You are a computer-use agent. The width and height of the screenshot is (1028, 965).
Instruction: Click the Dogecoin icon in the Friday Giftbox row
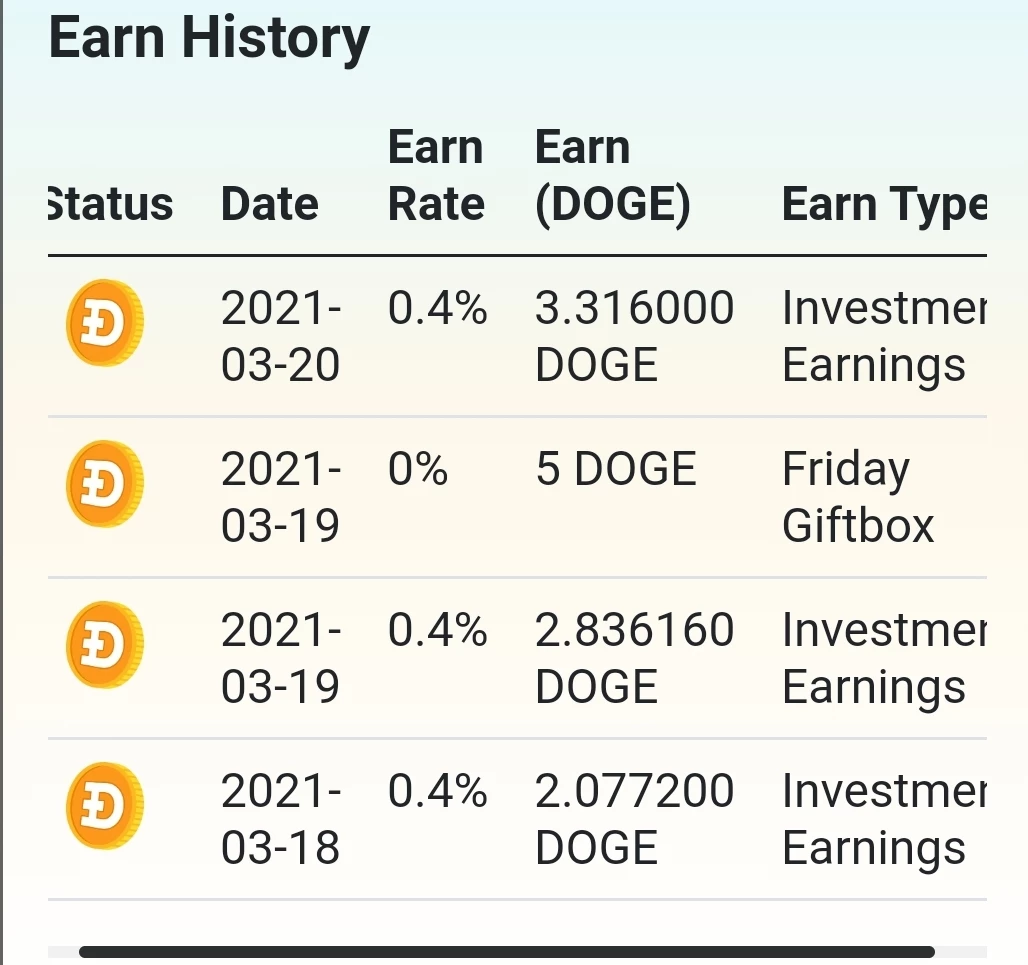[105, 484]
